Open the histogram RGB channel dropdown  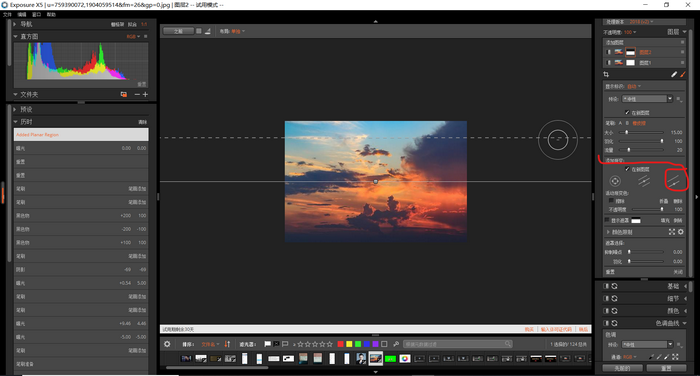coord(133,36)
